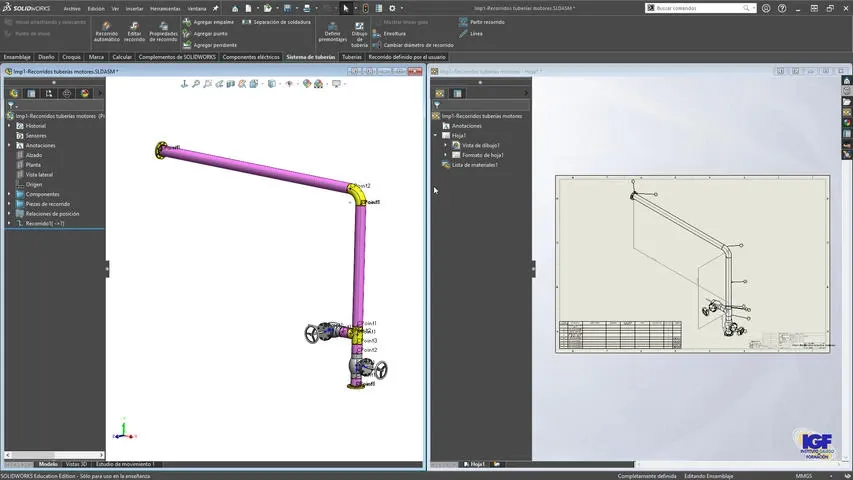Open the Herramientas menu

[165, 9]
